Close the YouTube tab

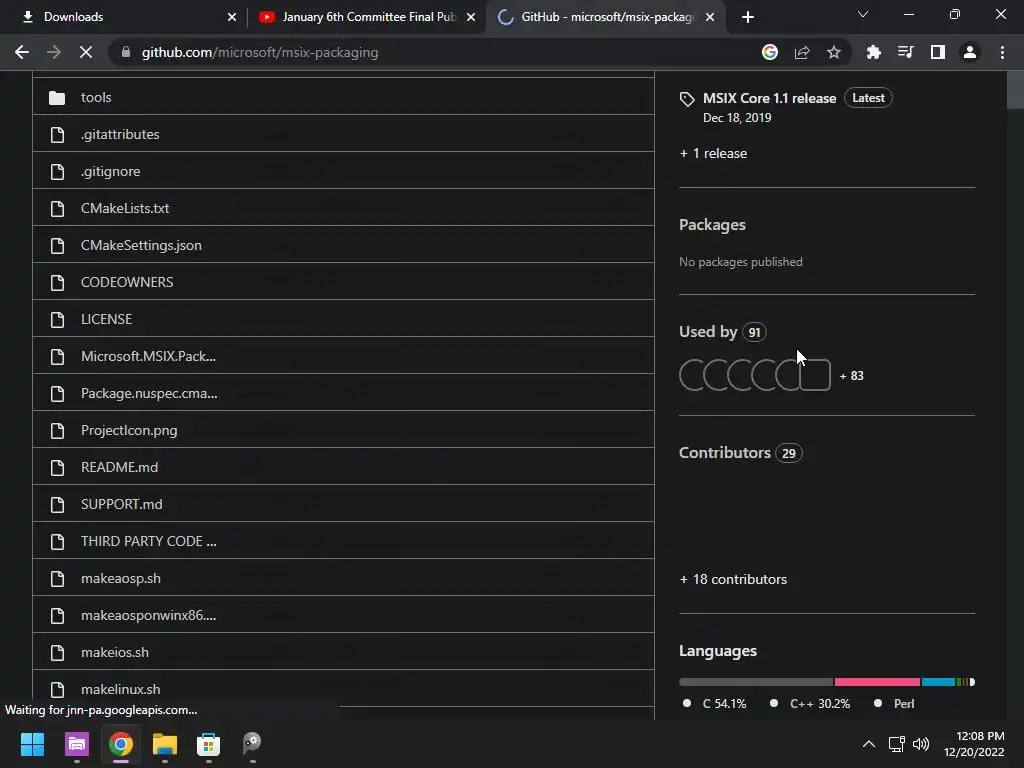471,17
